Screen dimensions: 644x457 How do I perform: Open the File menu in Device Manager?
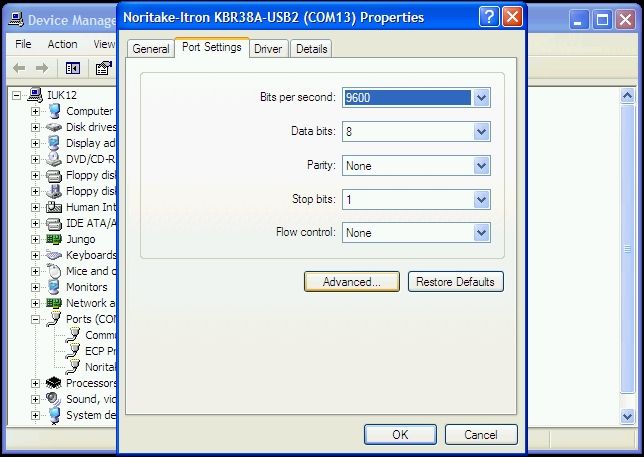(23, 44)
